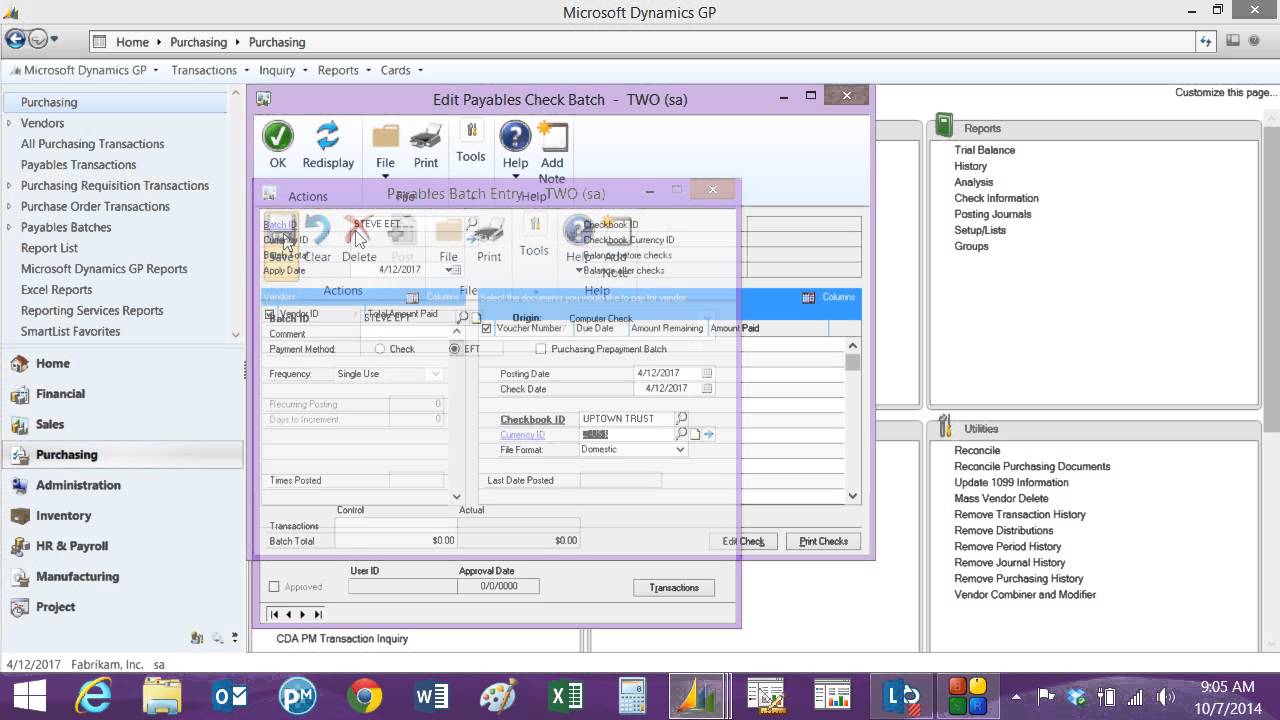Open the Financial navigation pane button
The image size is (1280, 720).
coord(122,394)
